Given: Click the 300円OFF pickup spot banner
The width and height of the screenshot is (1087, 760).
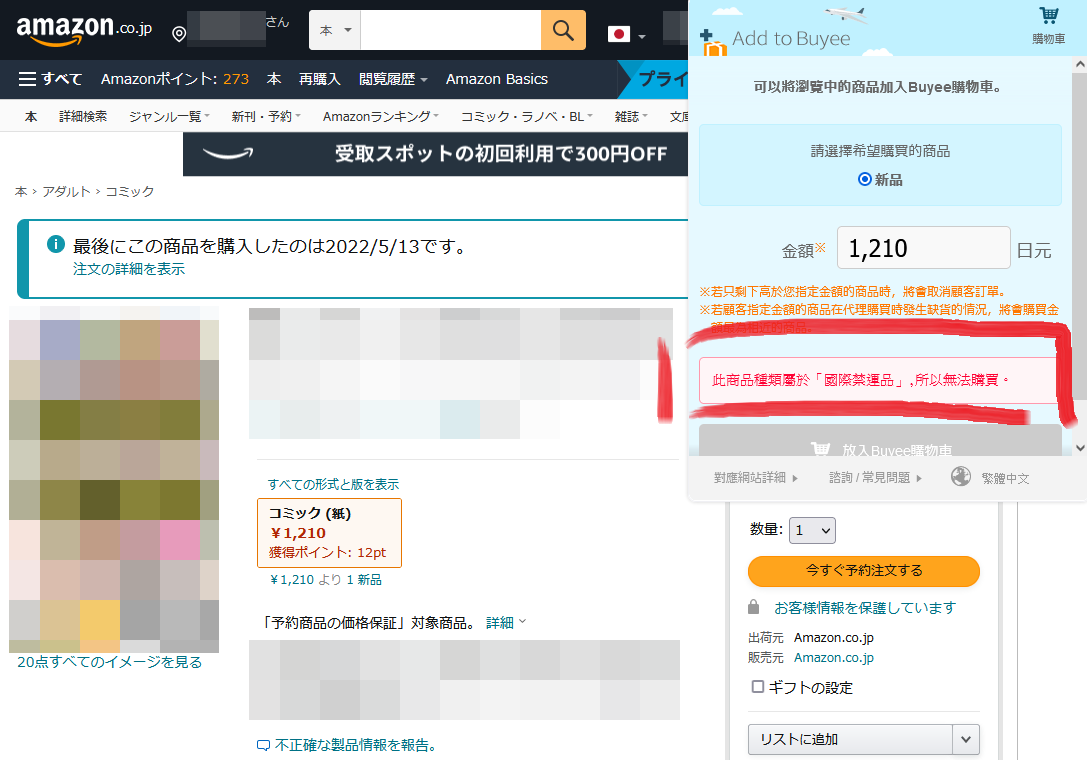Looking at the screenshot, I should [x=435, y=154].
